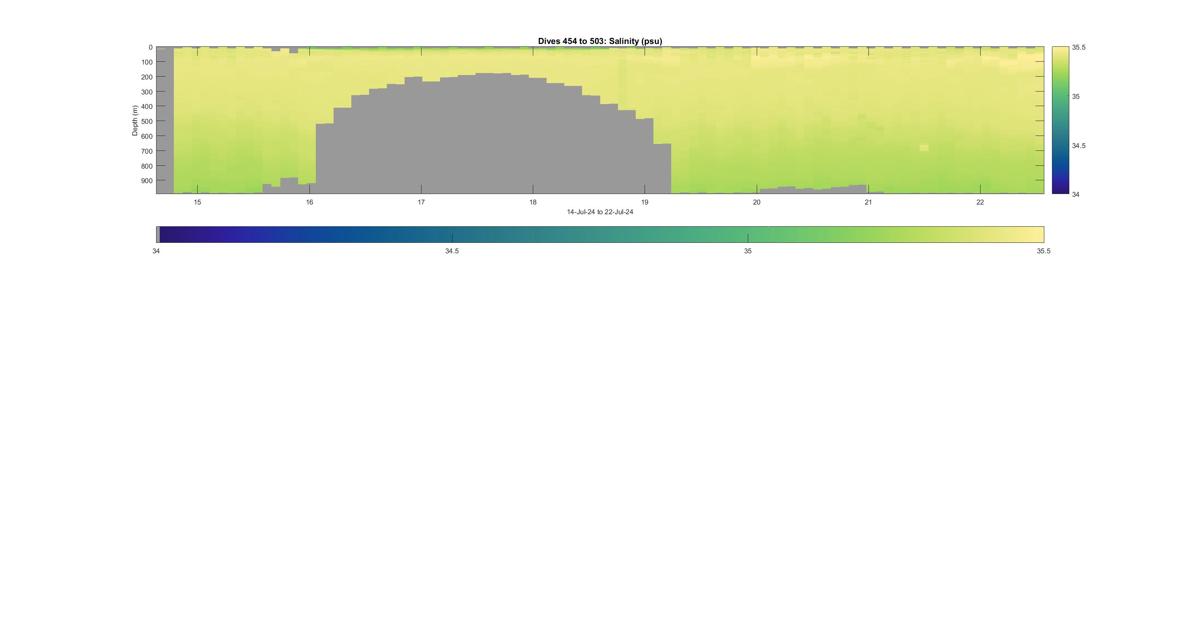Click the horizontal colorbar below the plot
This screenshot has height=622, width=1200.
coord(600,234)
